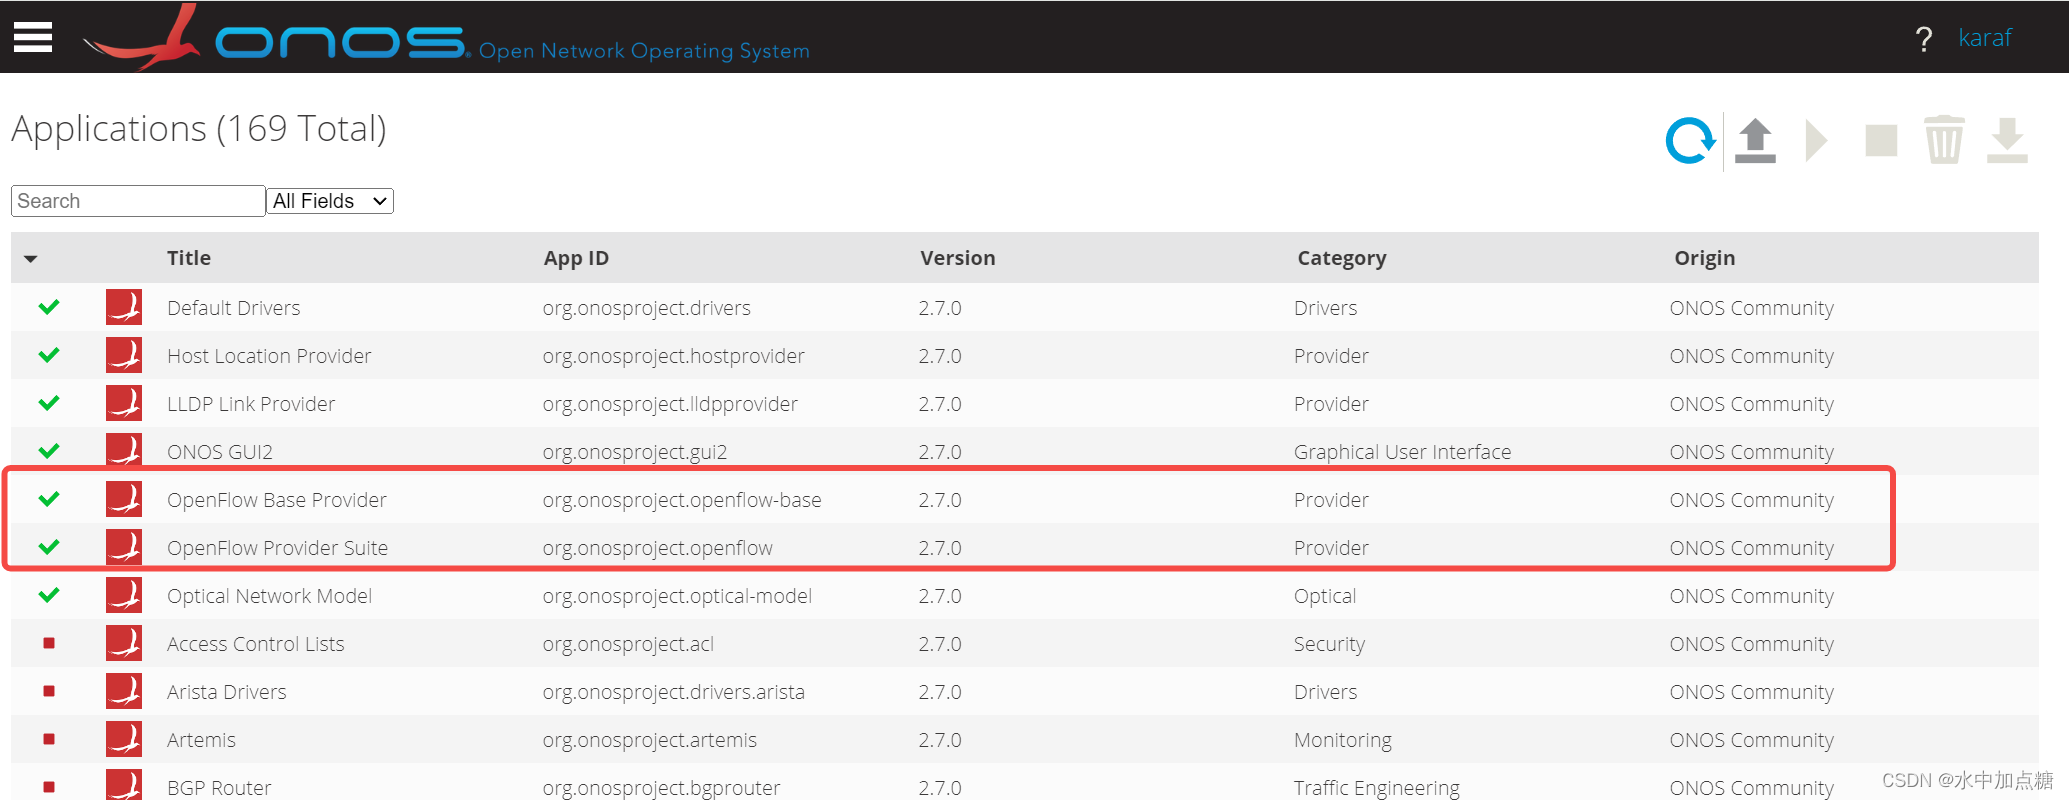2069x800 pixels.
Task: Click Optical Network Model app icon
Action: [124, 595]
